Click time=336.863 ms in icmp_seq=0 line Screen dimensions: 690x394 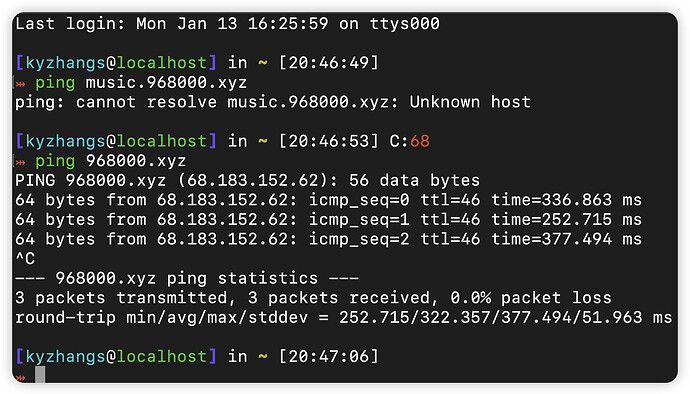566,200
